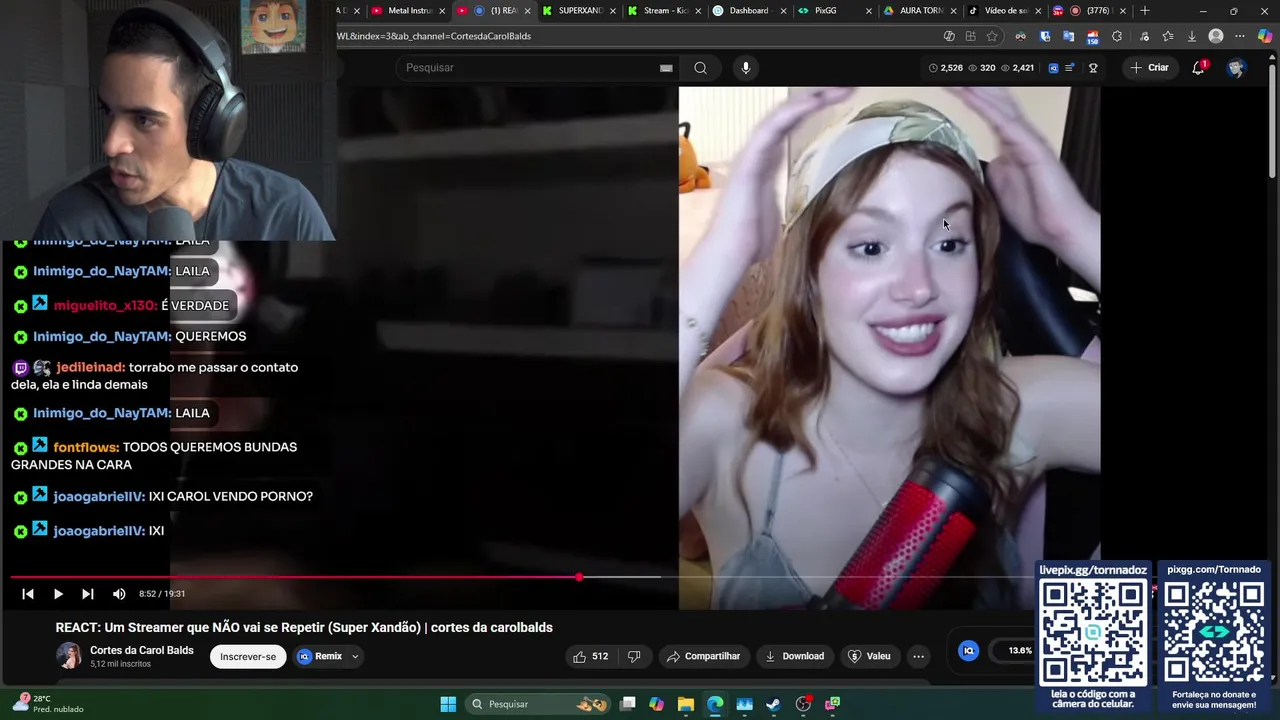Click the browser address bar URL
This screenshot has height=720, width=1280.
pyautogui.click(x=433, y=36)
